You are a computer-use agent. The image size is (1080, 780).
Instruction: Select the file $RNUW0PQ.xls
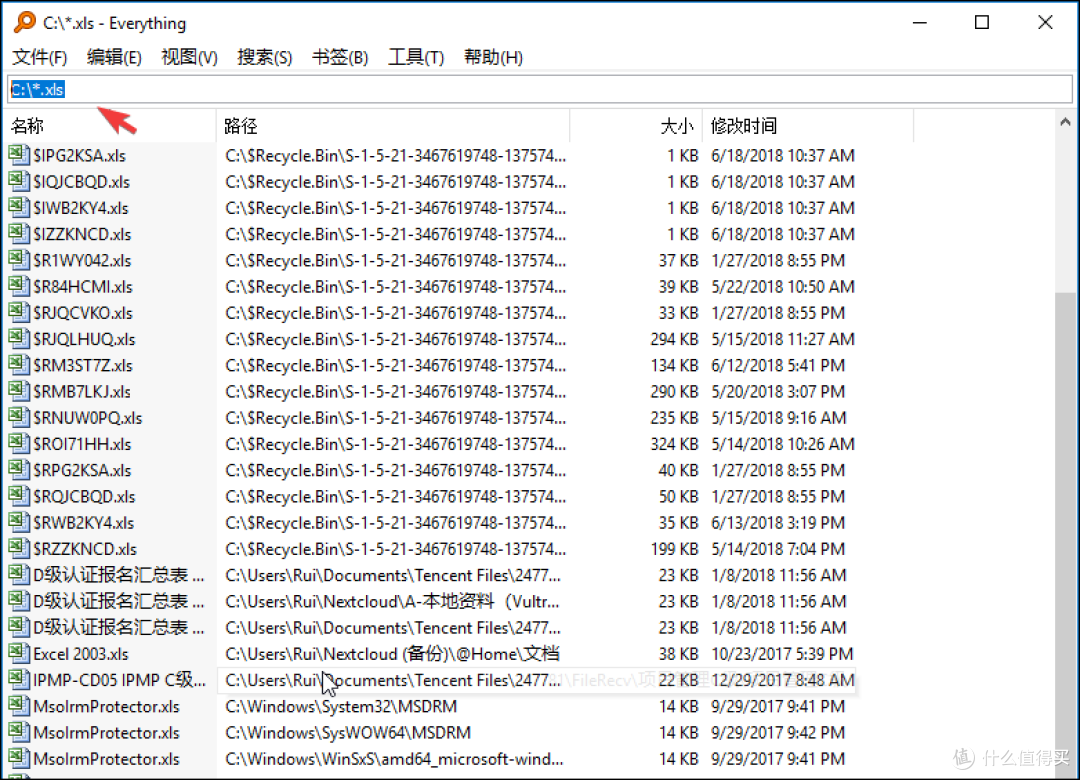[87, 418]
